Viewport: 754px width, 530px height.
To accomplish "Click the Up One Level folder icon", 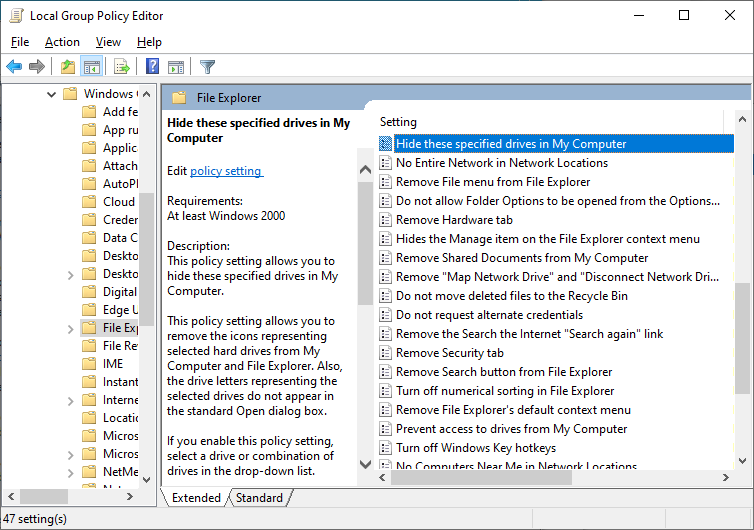I will point(67,67).
